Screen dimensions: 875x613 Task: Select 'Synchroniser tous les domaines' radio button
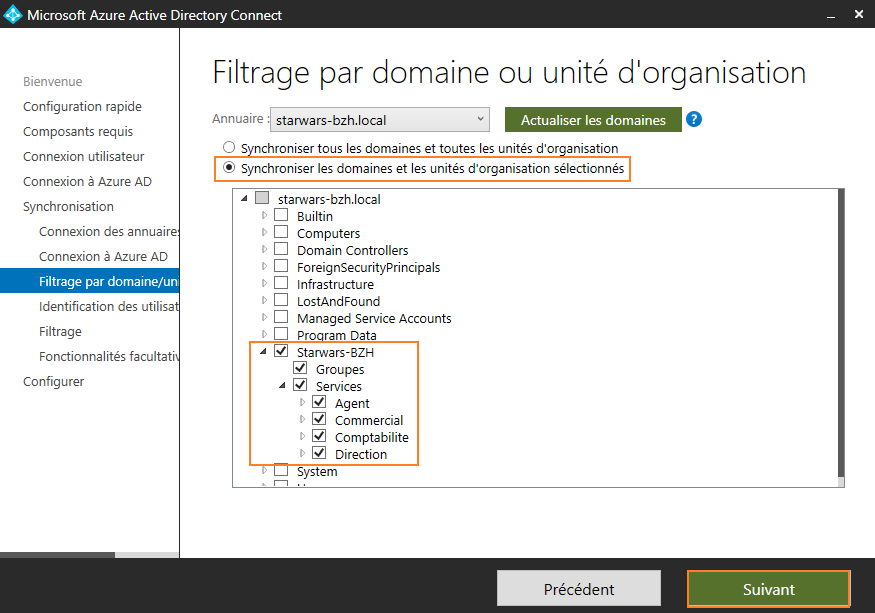(x=229, y=147)
